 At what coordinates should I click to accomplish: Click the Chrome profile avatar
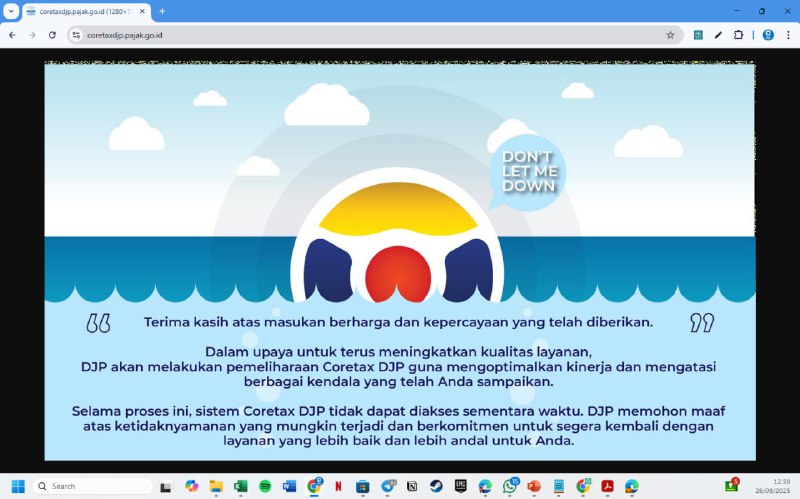[768, 34]
